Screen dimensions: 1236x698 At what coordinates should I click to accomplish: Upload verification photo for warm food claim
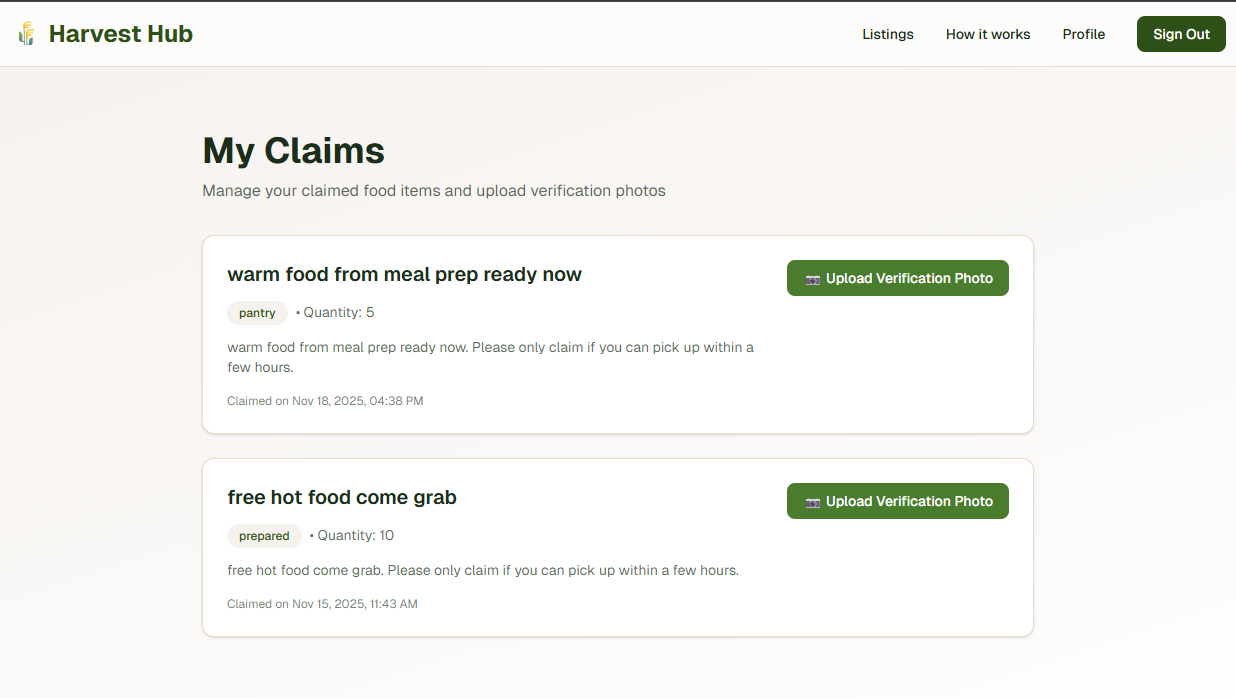coord(897,278)
